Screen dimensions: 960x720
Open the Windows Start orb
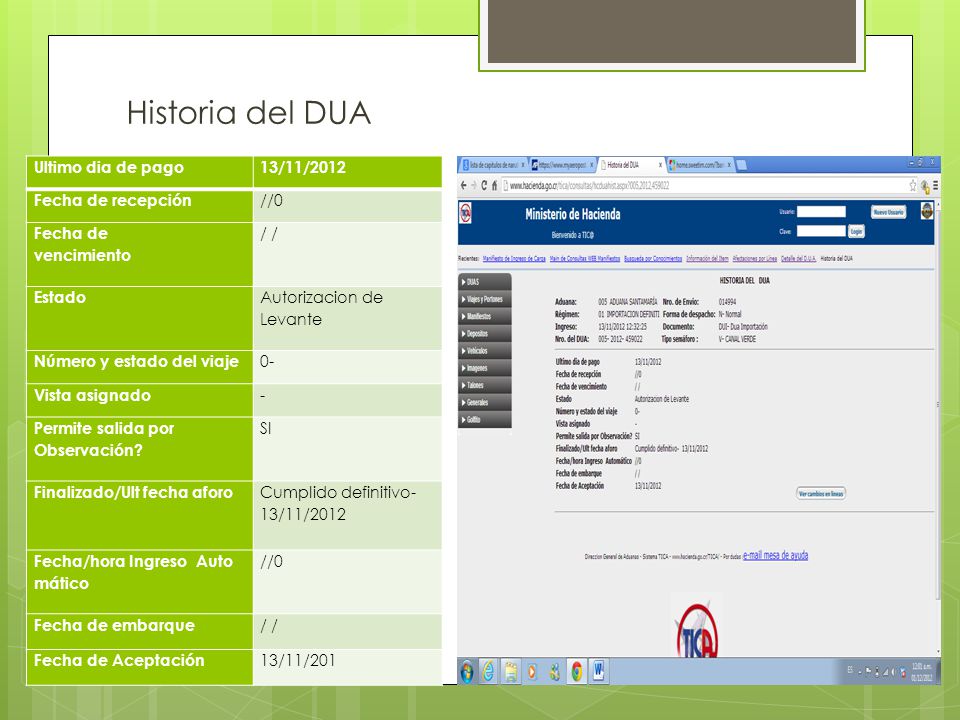(x=467, y=672)
